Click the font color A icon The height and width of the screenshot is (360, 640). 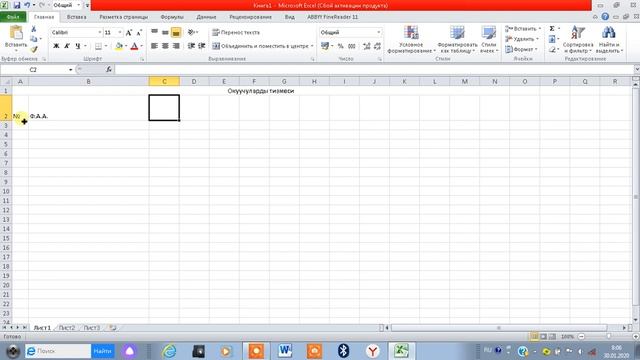tap(134, 46)
